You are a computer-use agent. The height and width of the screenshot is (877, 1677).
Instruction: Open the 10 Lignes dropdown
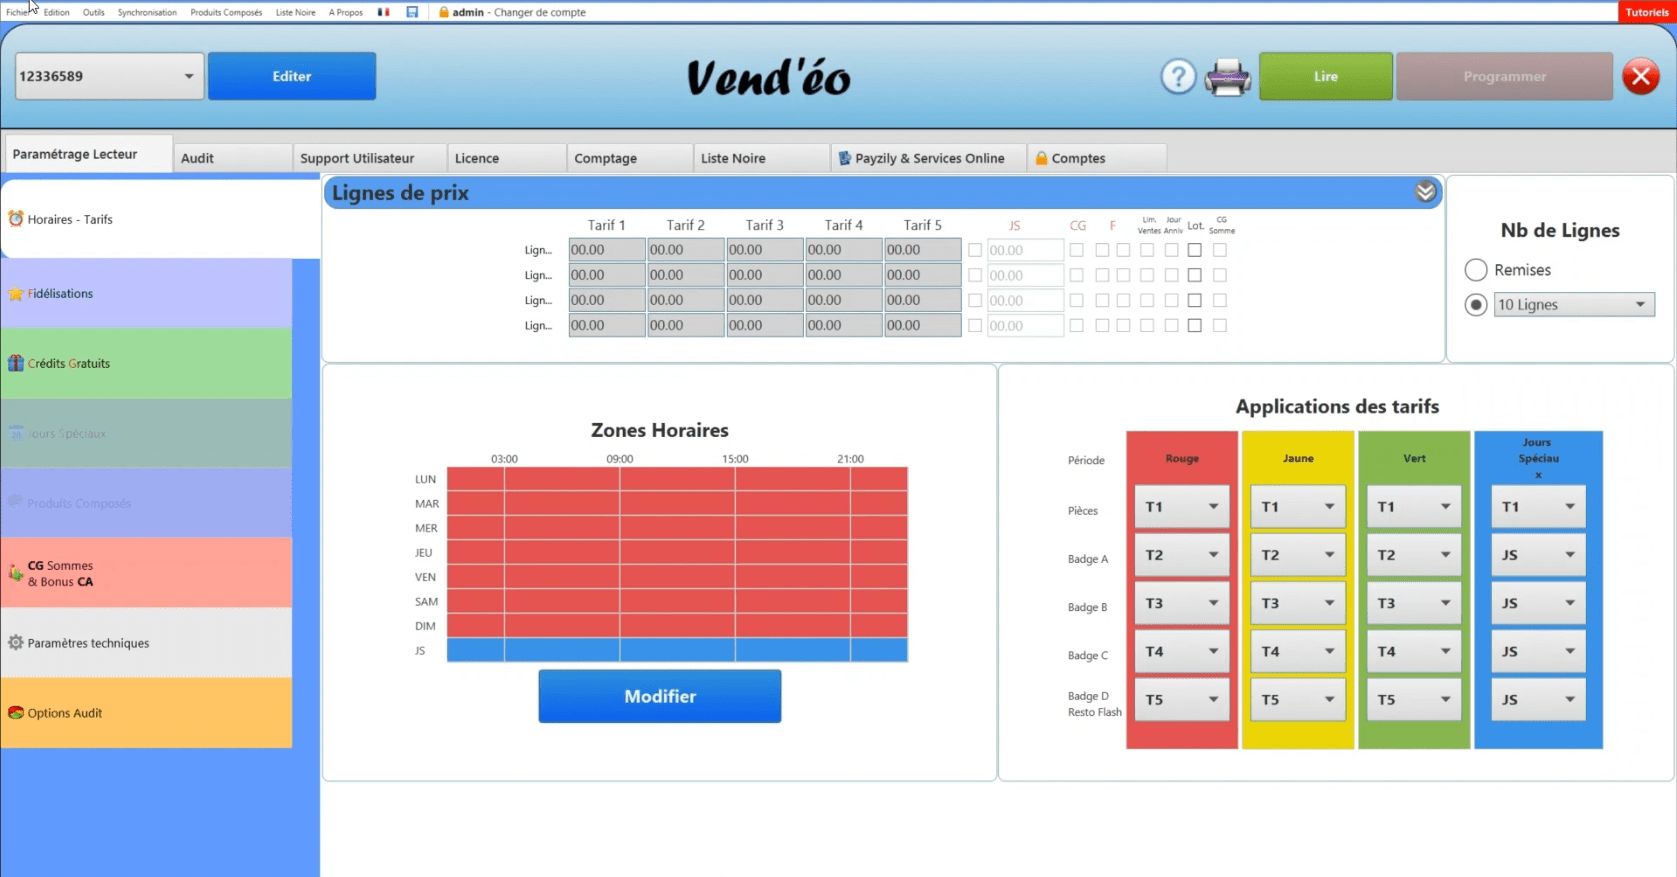coord(1574,305)
